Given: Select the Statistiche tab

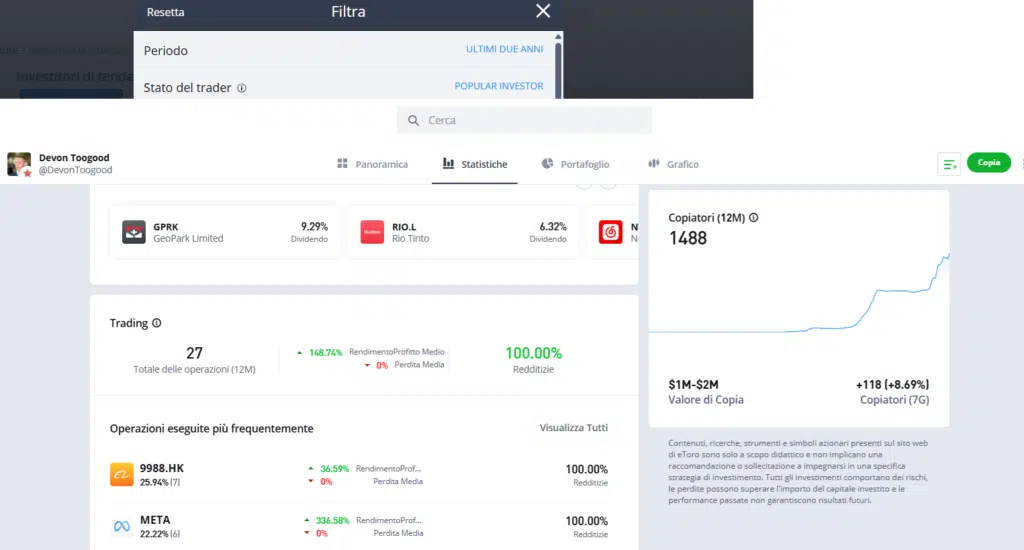Looking at the screenshot, I should pos(474,164).
